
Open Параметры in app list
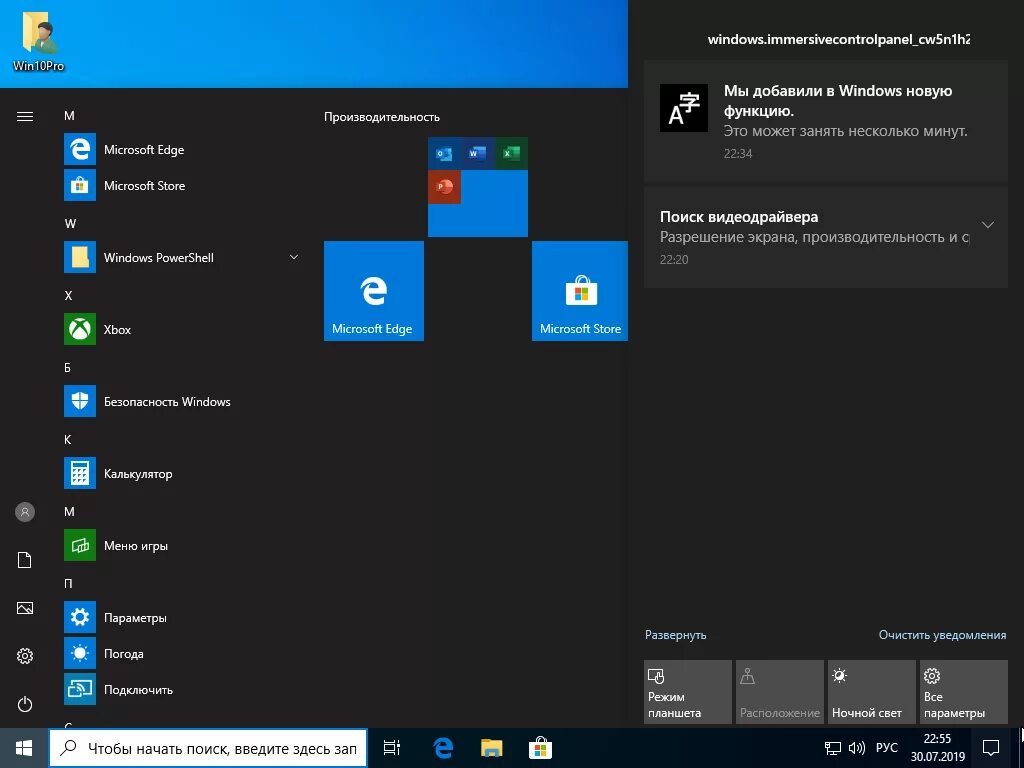[182, 617]
